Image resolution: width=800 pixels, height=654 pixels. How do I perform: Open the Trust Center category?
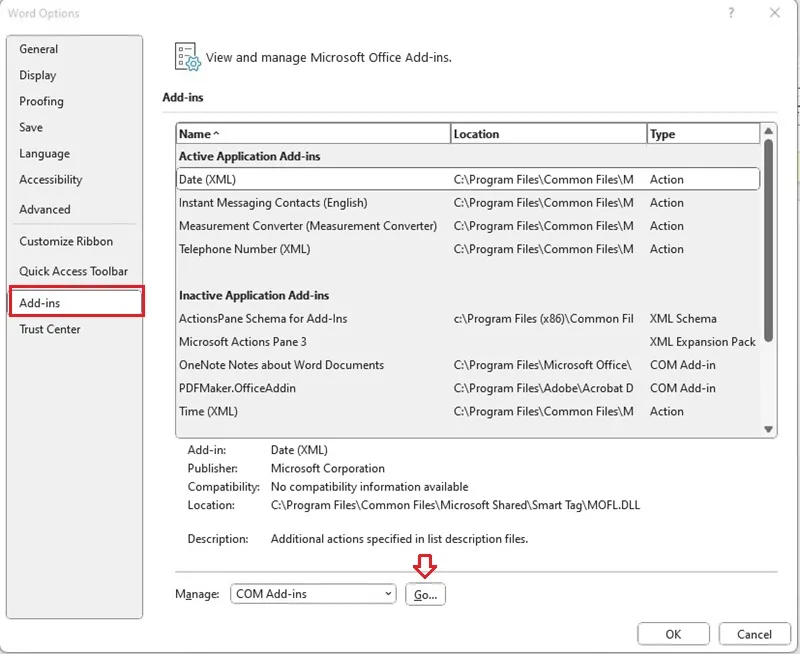point(50,329)
